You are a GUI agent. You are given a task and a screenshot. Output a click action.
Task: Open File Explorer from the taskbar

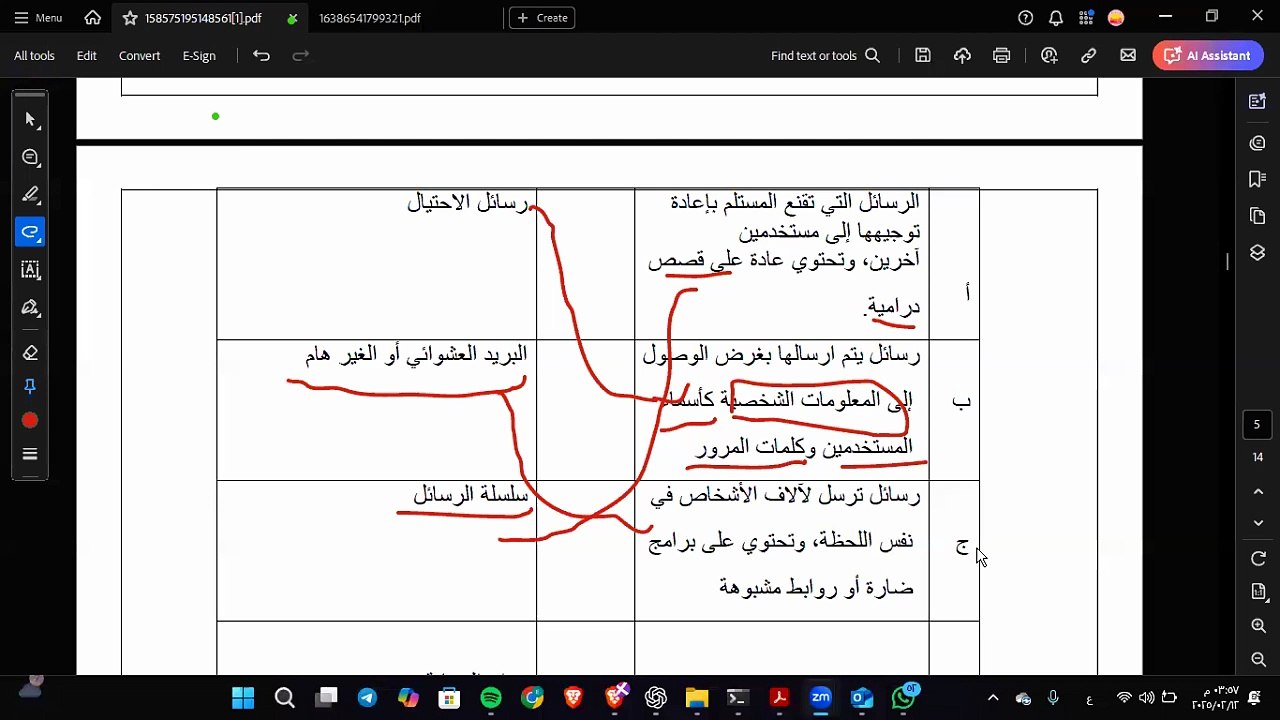[x=697, y=698]
